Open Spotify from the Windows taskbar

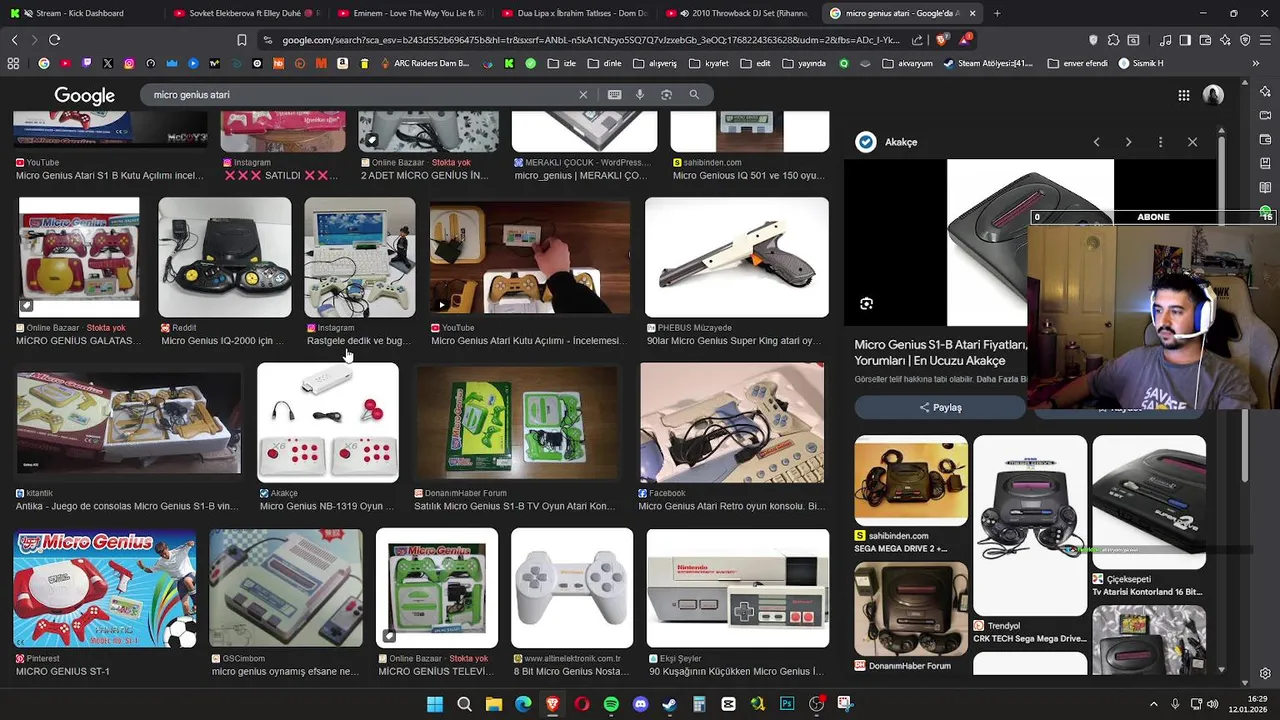(611, 704)
